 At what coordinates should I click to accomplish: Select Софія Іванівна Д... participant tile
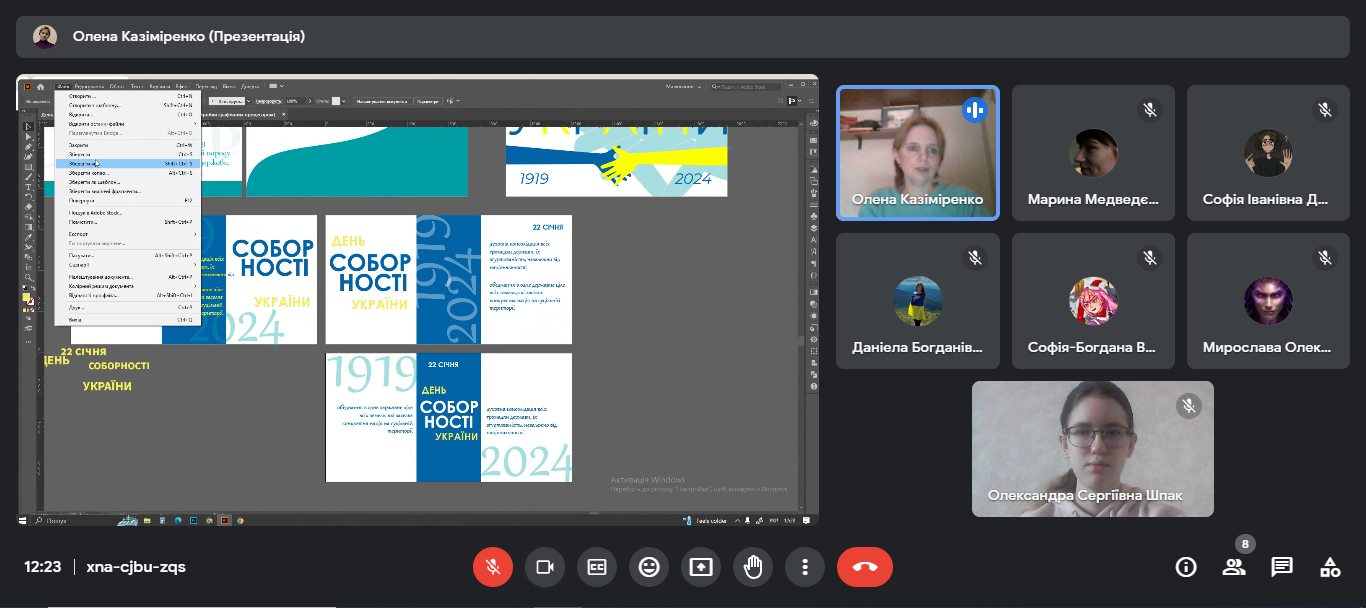point(1268,152)
